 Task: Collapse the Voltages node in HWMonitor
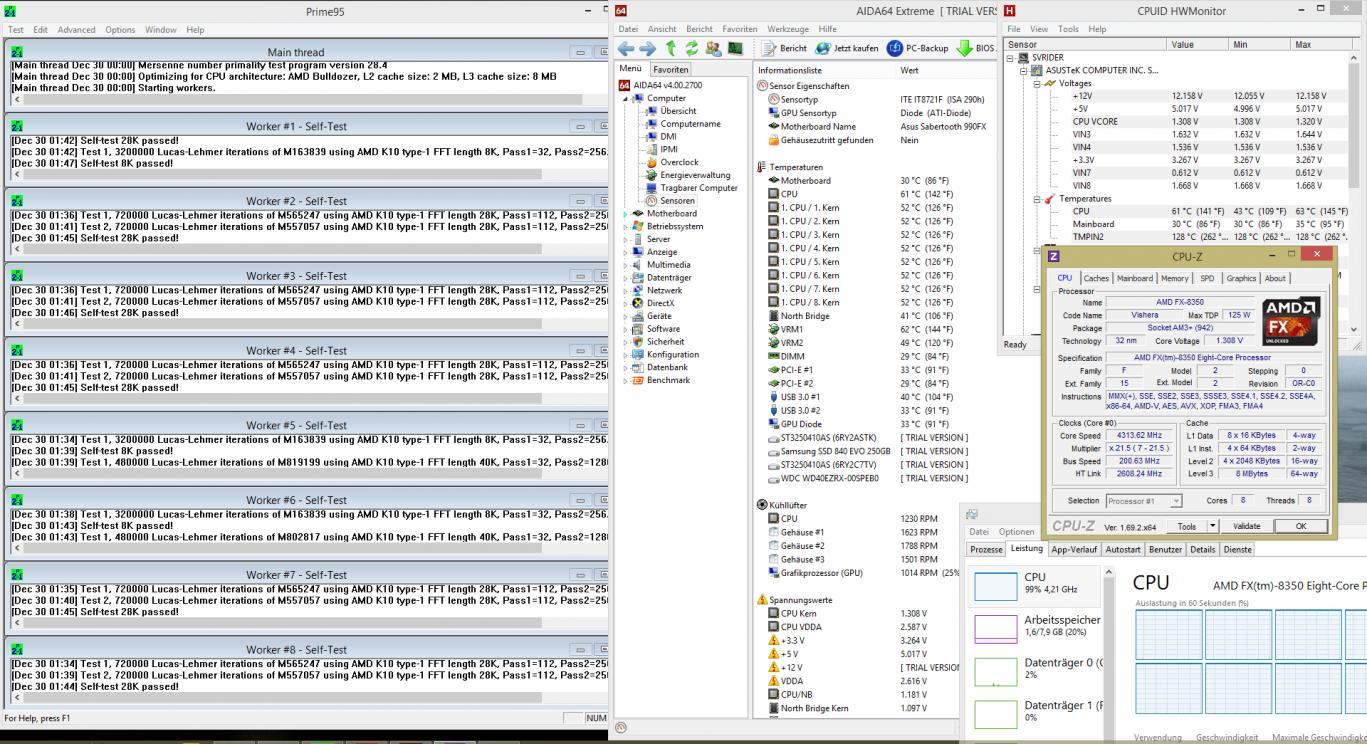1035,84
